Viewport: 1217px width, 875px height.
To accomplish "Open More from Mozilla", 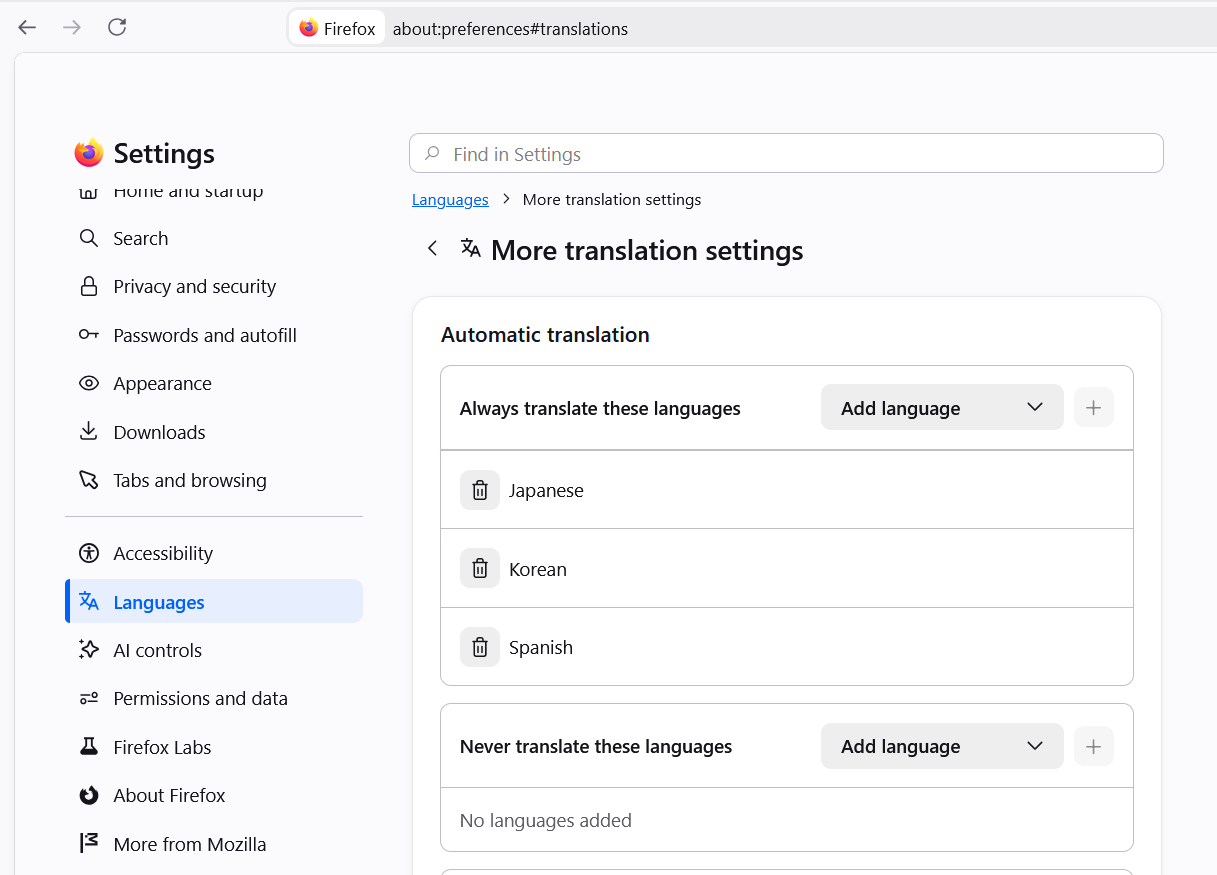I will pos(214,843).
